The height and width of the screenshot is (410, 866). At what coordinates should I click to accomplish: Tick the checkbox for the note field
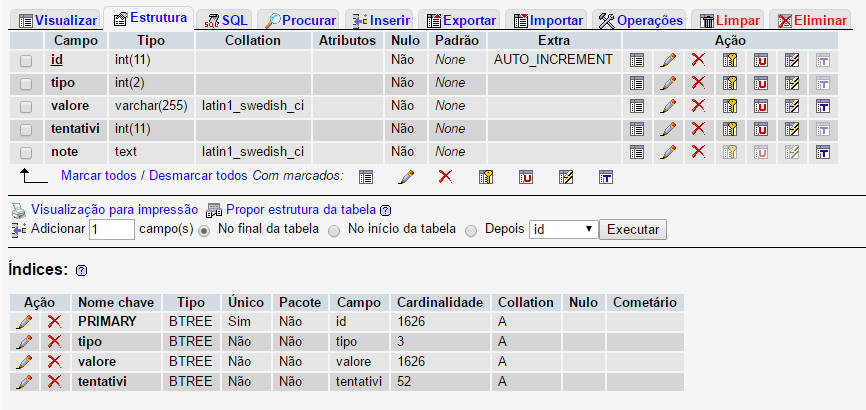coord(26,152)
